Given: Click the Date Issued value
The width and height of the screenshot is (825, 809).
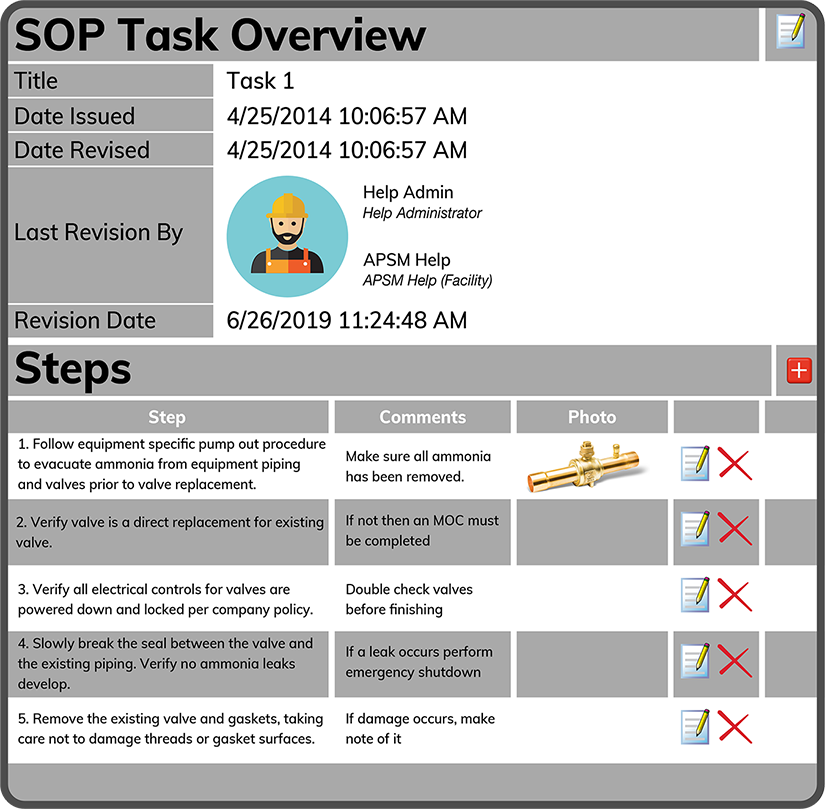Looking at the screenshot, I should tap(347, 116).
